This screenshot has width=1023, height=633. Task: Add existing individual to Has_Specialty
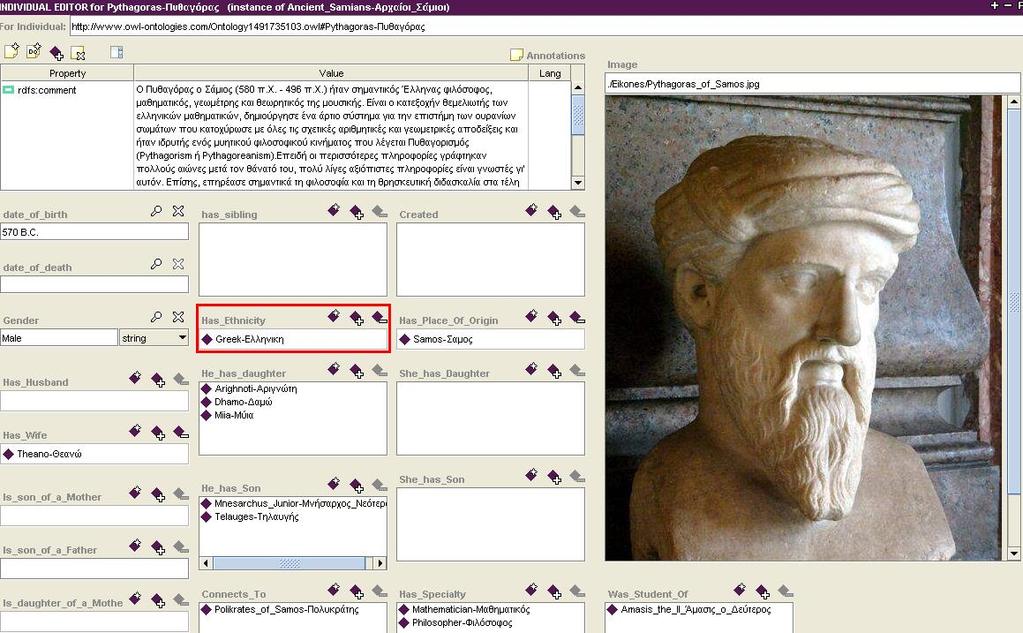[x=554, y=592]
